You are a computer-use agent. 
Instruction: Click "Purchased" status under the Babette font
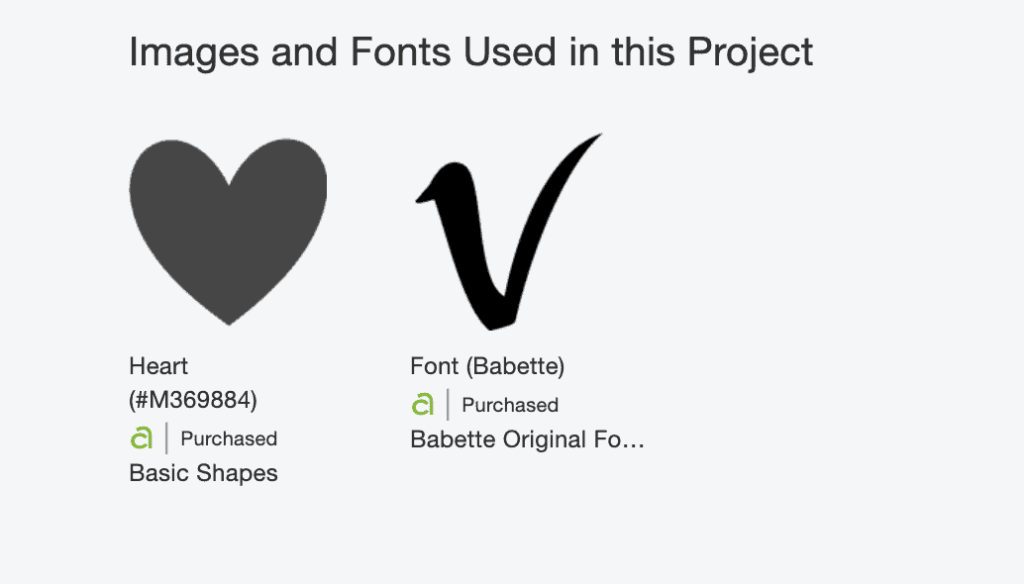(x=510, y=406)
